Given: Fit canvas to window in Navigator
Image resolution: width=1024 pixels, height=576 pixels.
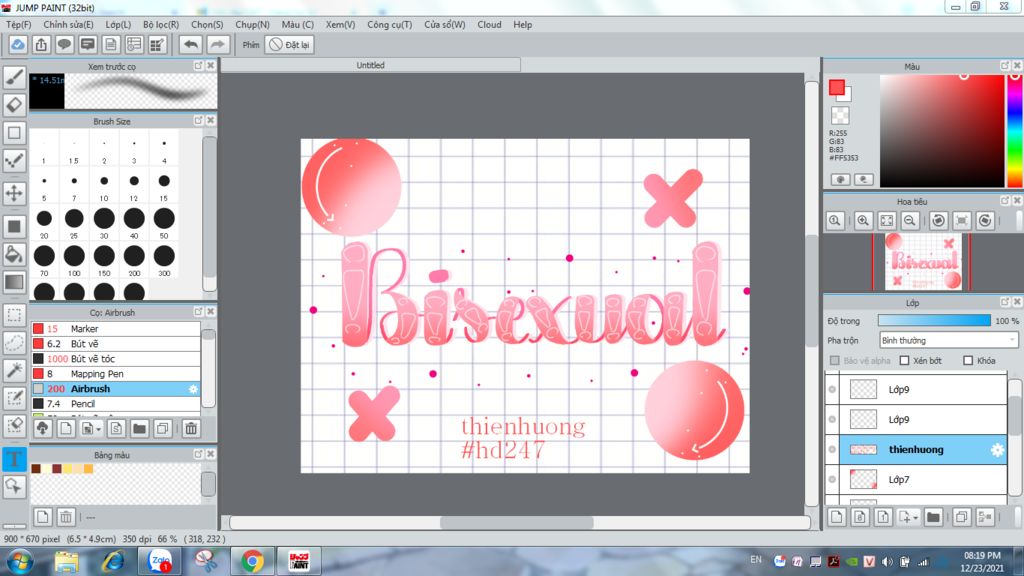Looking at the screenshot, I should [x=886, y=221].
